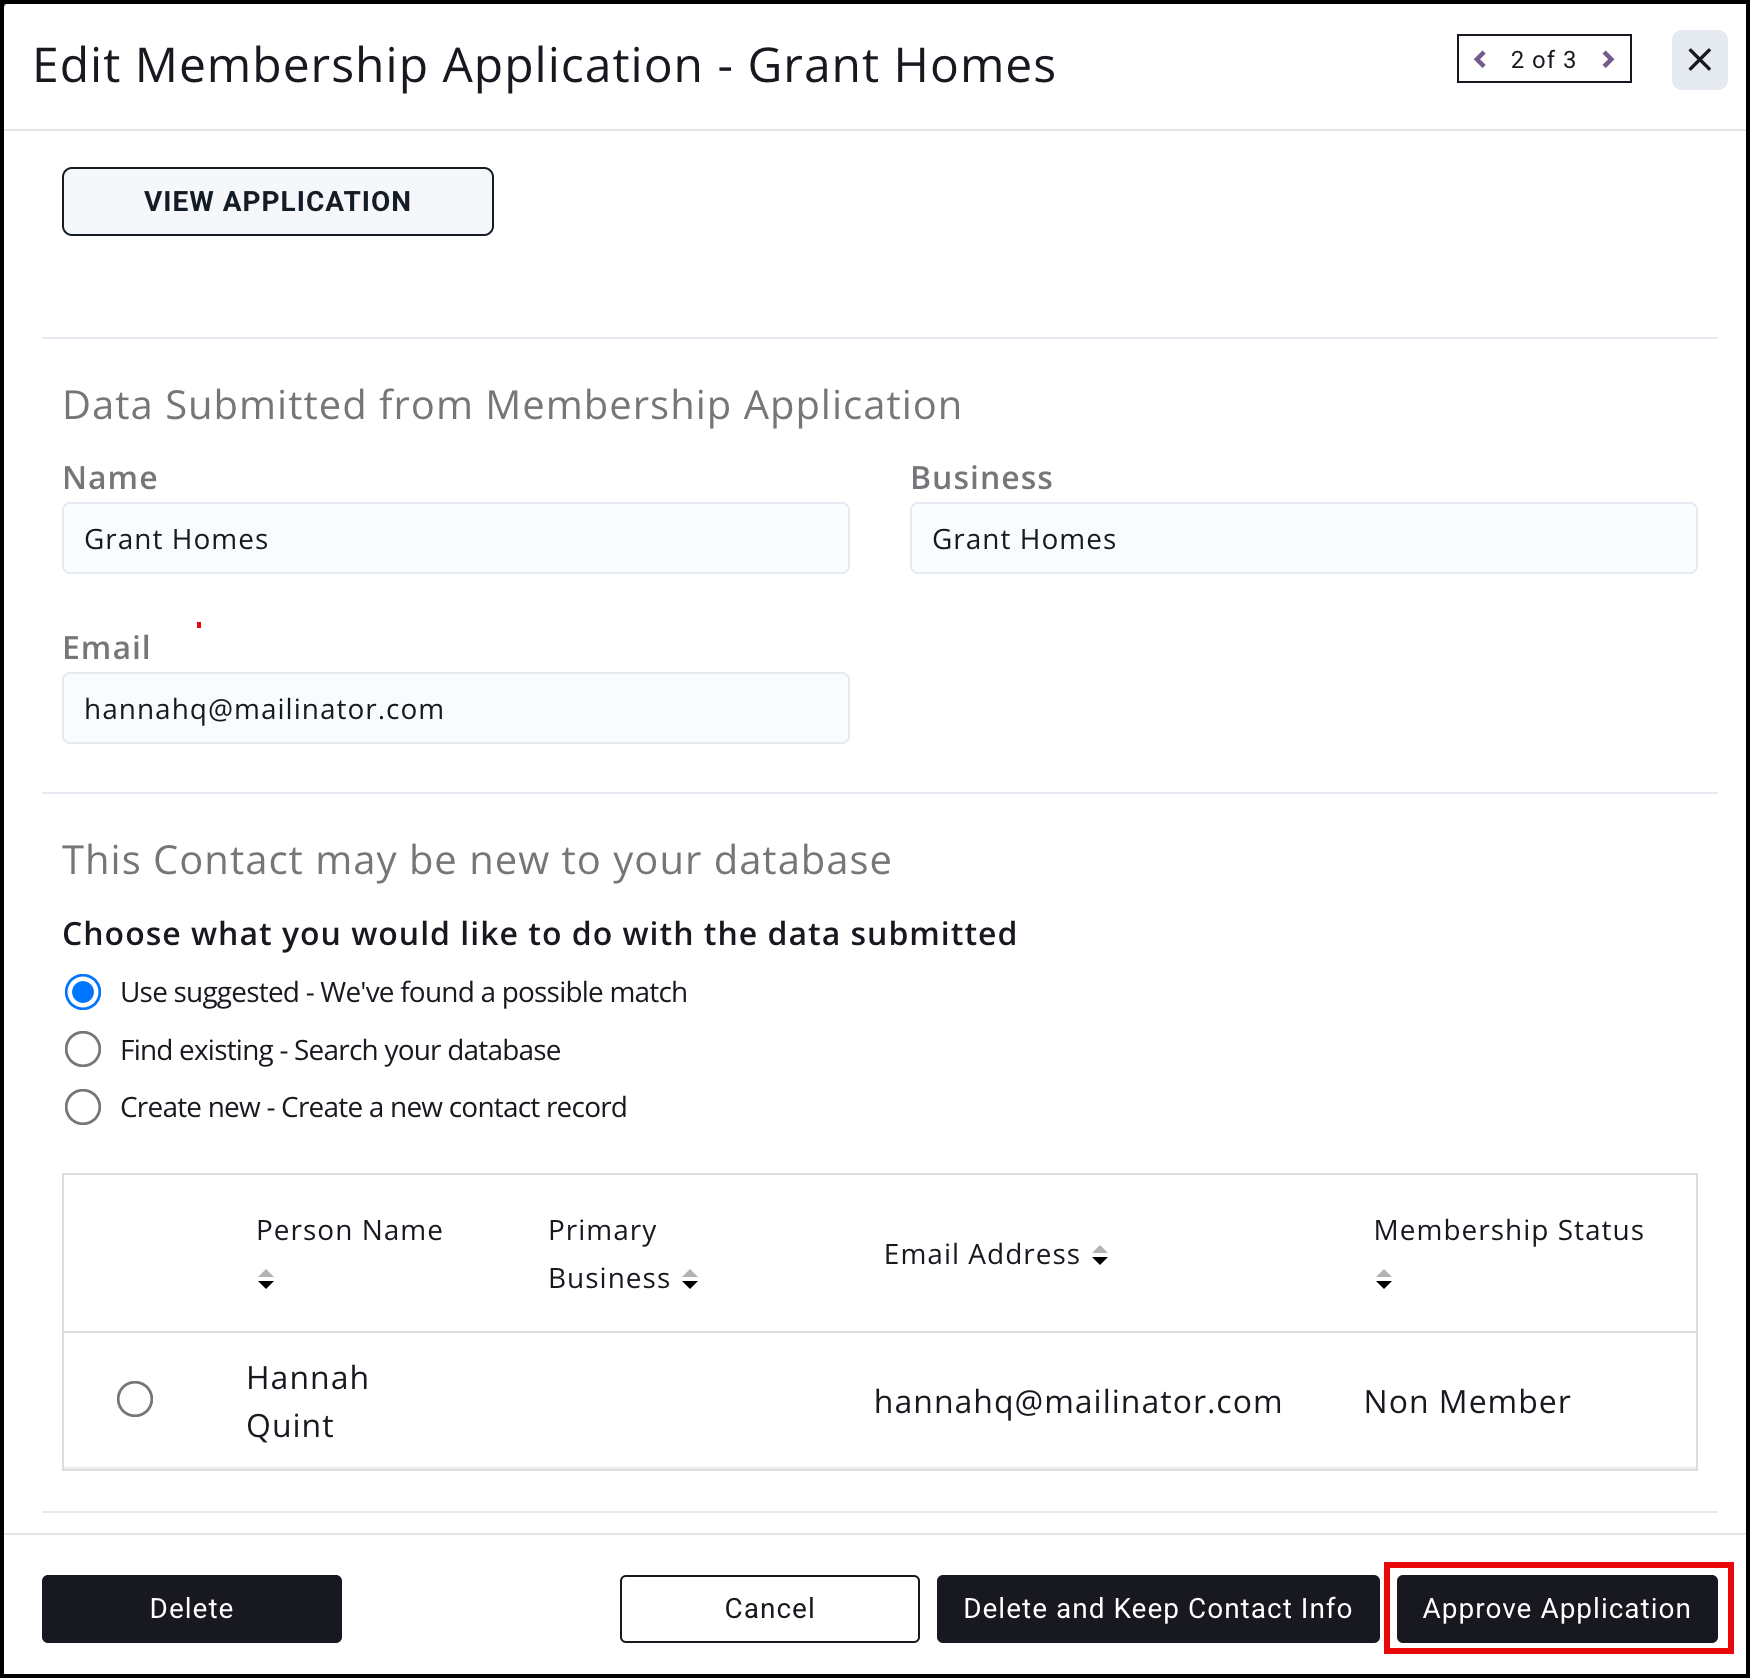
Task: Select 'Find existing' search database option
Action: coord(83,1050)
